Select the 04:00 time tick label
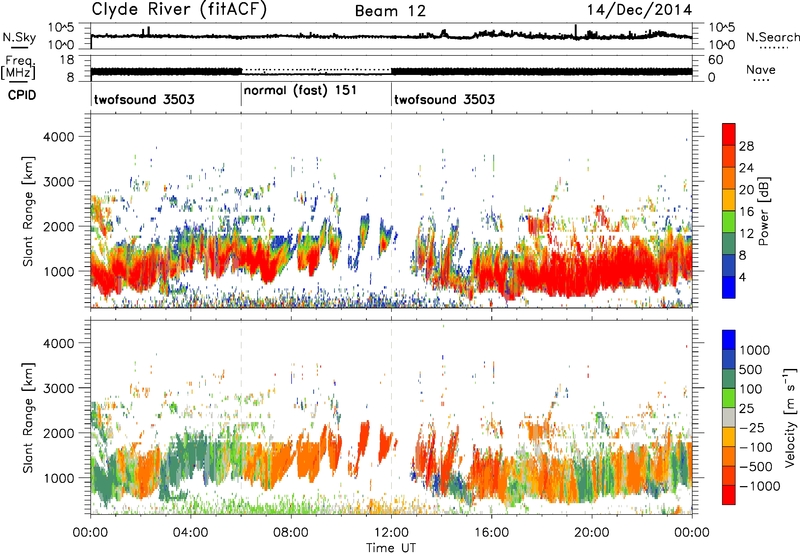The width and height of the screenshot is (800, 554). click(190, 533)
